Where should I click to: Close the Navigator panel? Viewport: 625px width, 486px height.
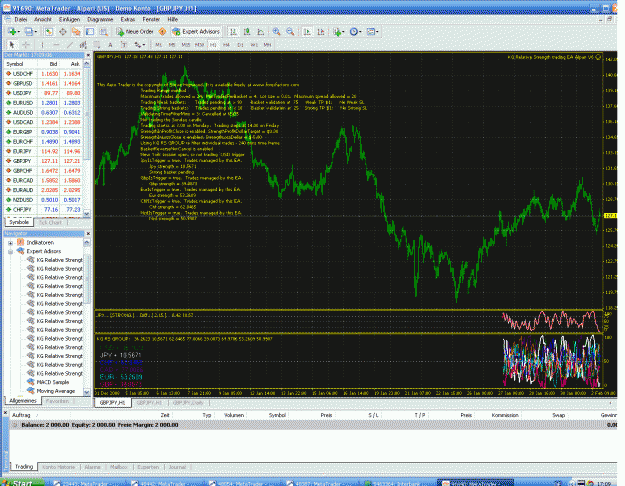[x=88, y=234]
